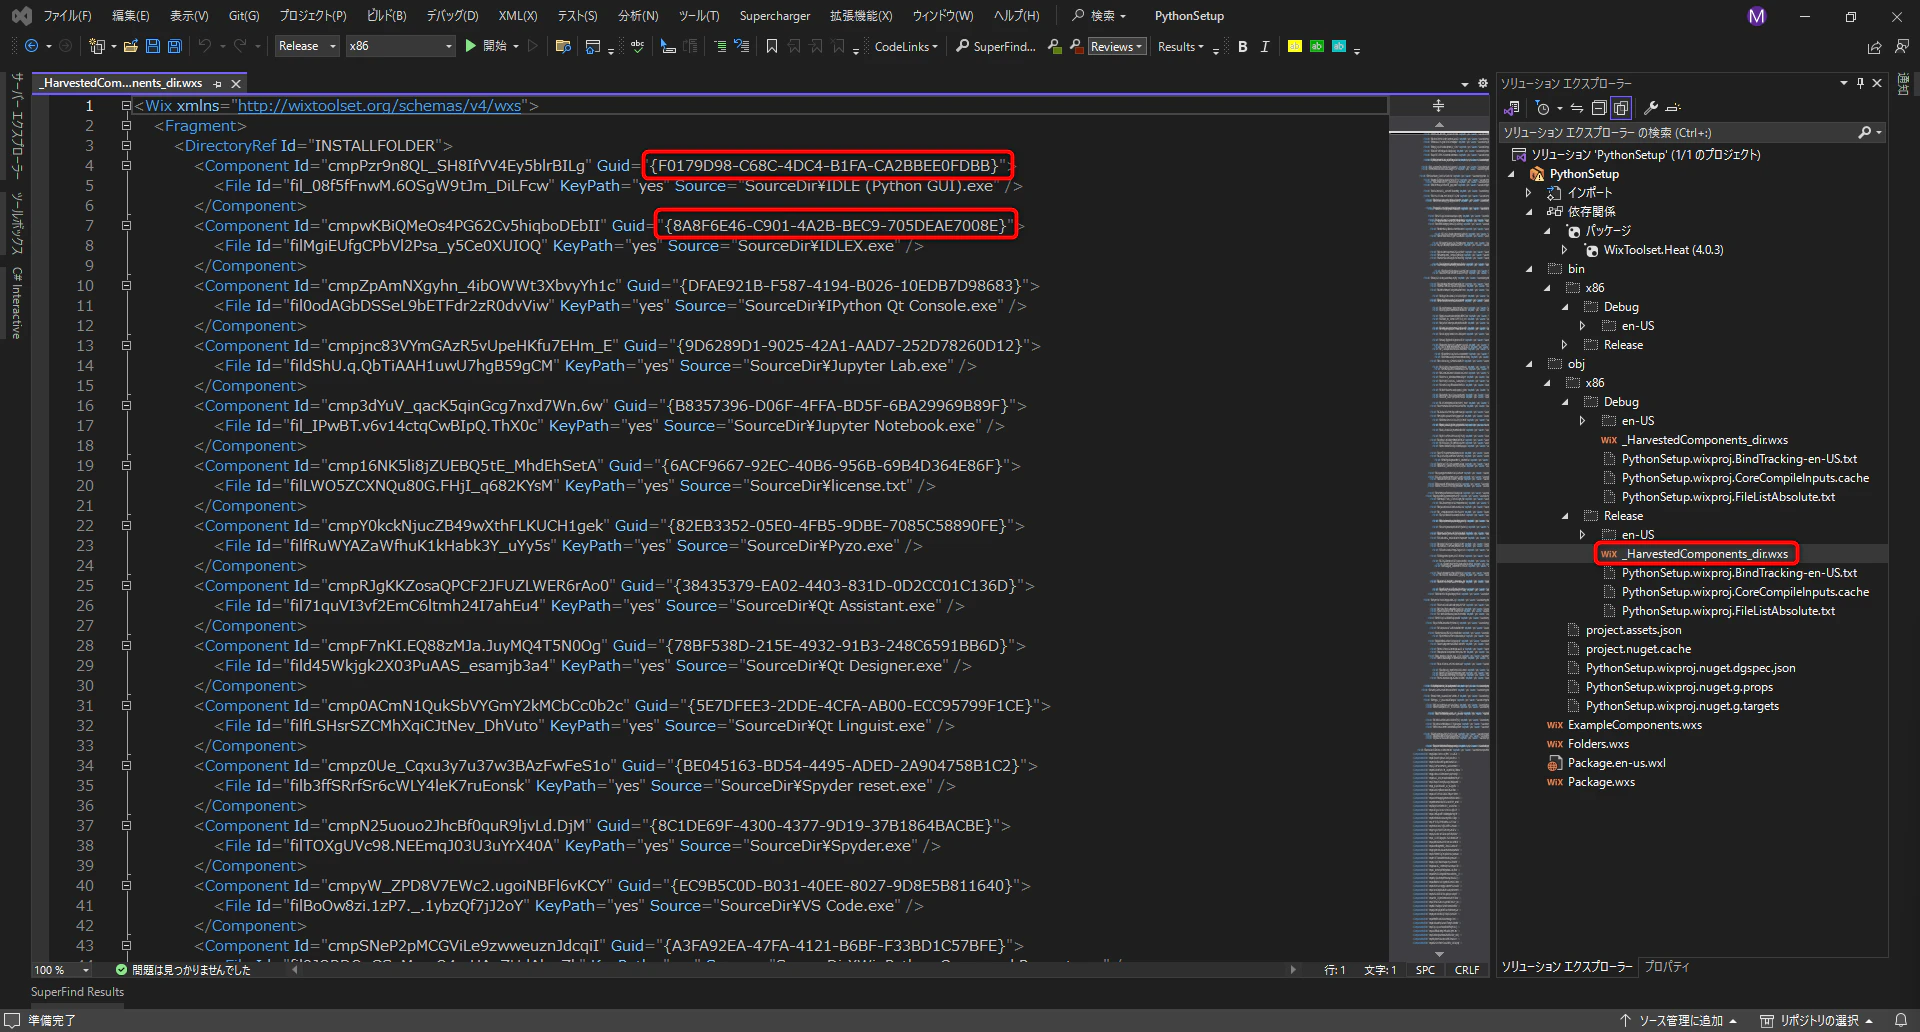Click the Find in Files icon

(563, 46)
